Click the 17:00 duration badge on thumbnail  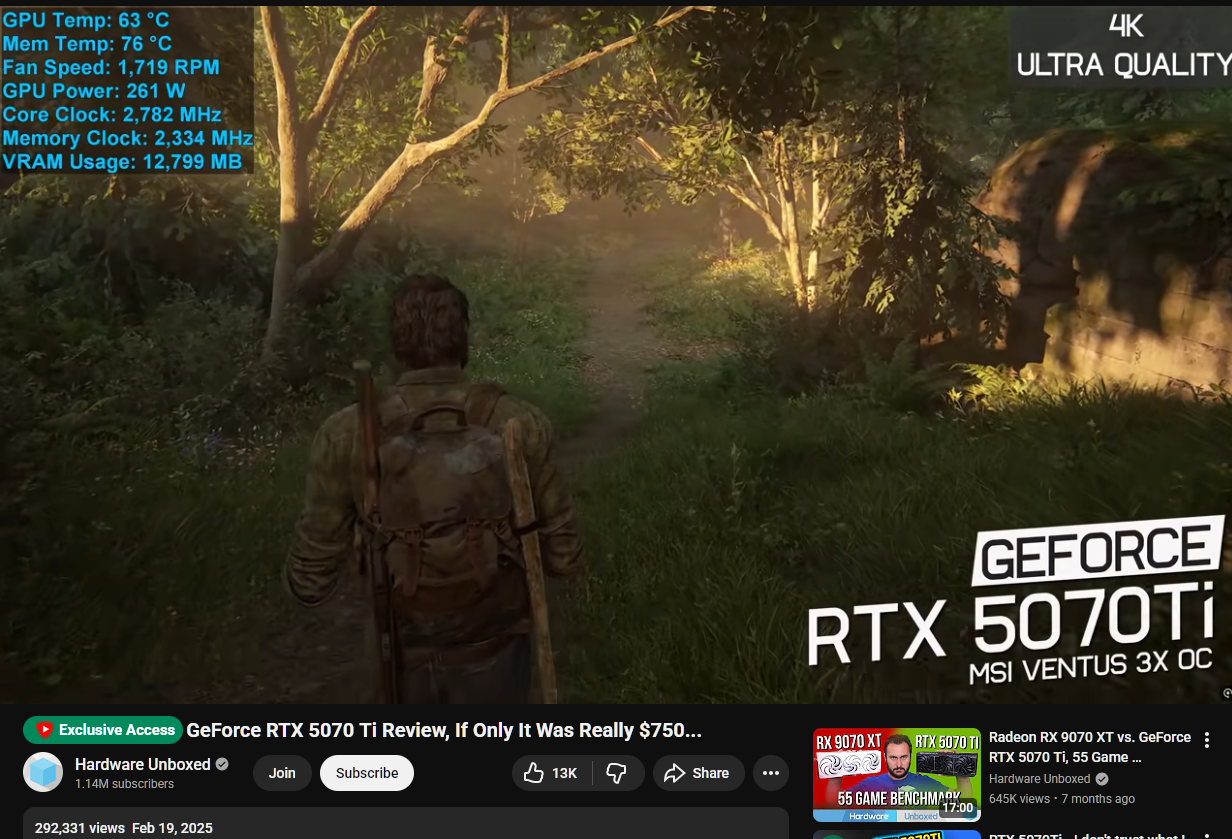[957, 807]
